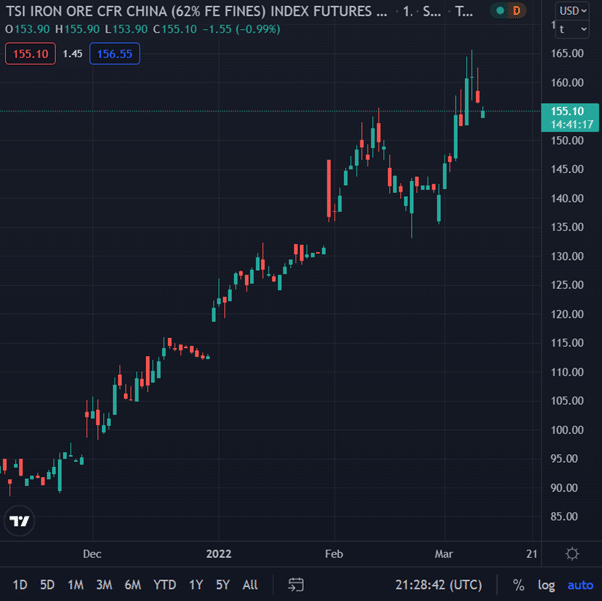This screenshot has width=602, height=601.
Task: Select the 5D time range
Action: (x=48, y=585)
